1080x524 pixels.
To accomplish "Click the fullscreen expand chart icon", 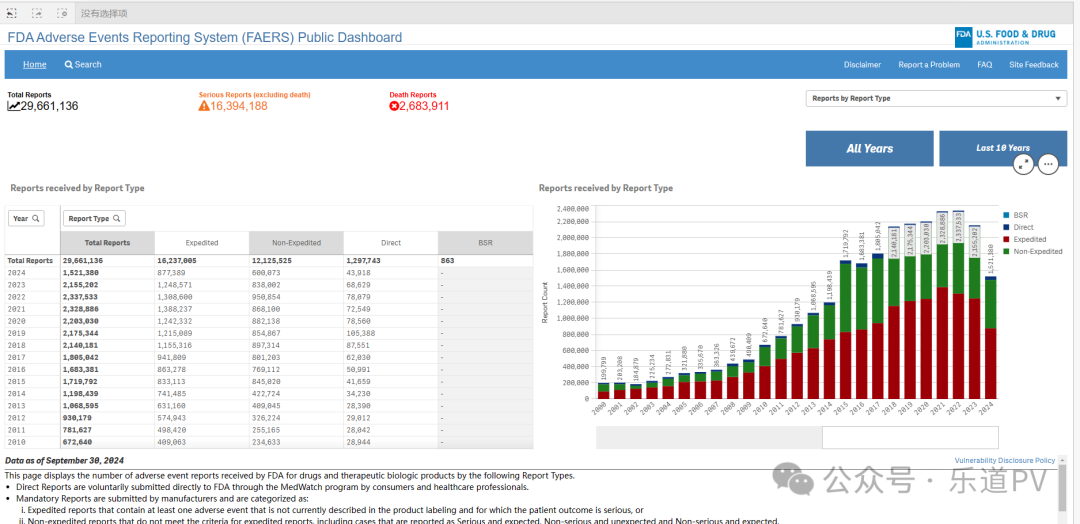I will (1024, 164).
